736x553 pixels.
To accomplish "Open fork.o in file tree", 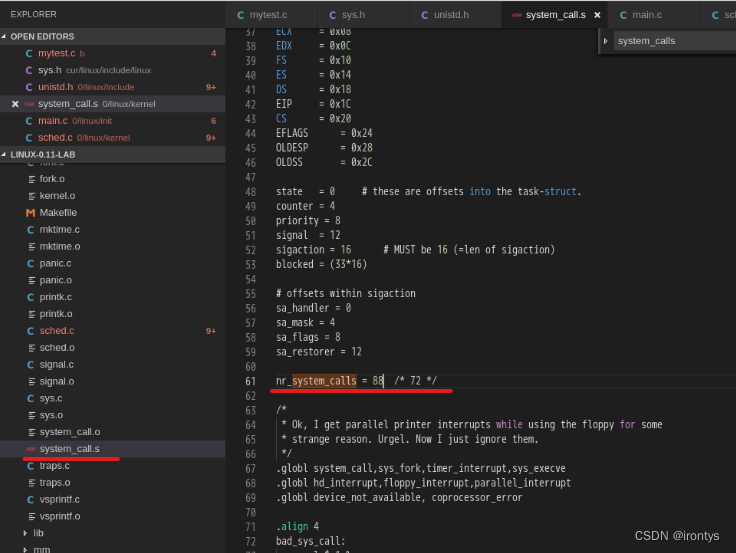I will pos(113,179).
